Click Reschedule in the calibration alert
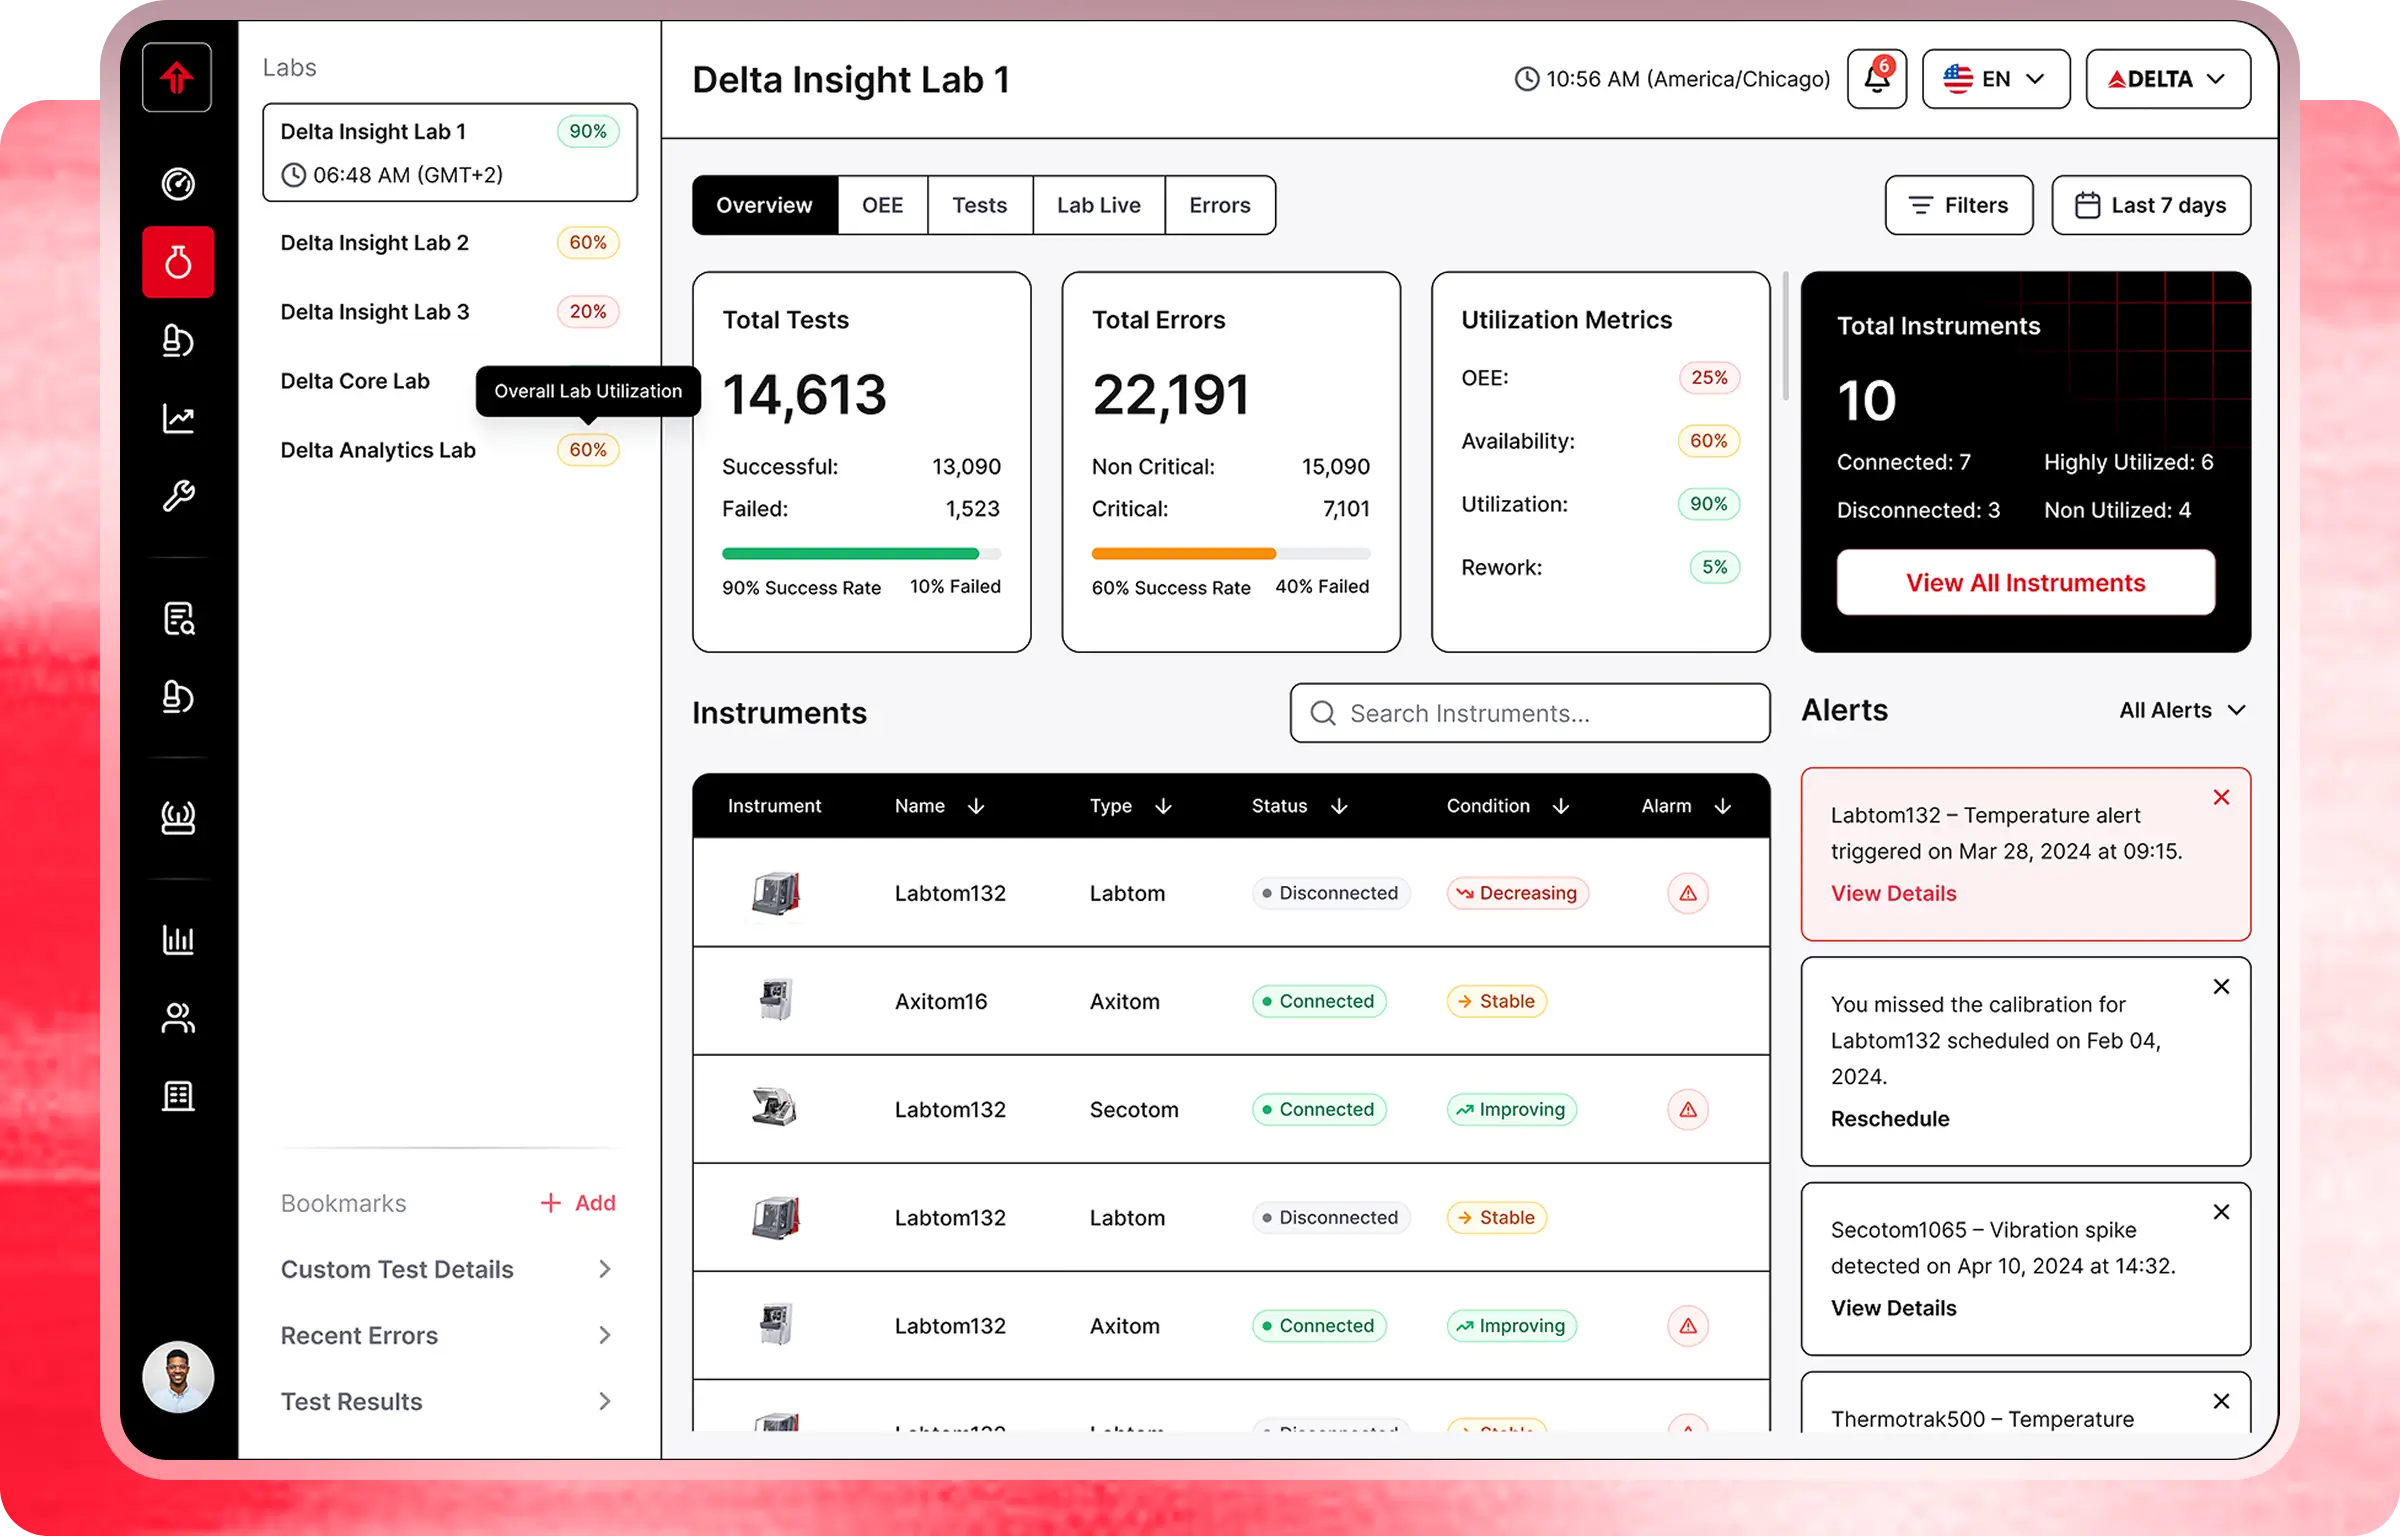The height and width of the screenshot is (1536, 2400). tap(1889, 1119)
